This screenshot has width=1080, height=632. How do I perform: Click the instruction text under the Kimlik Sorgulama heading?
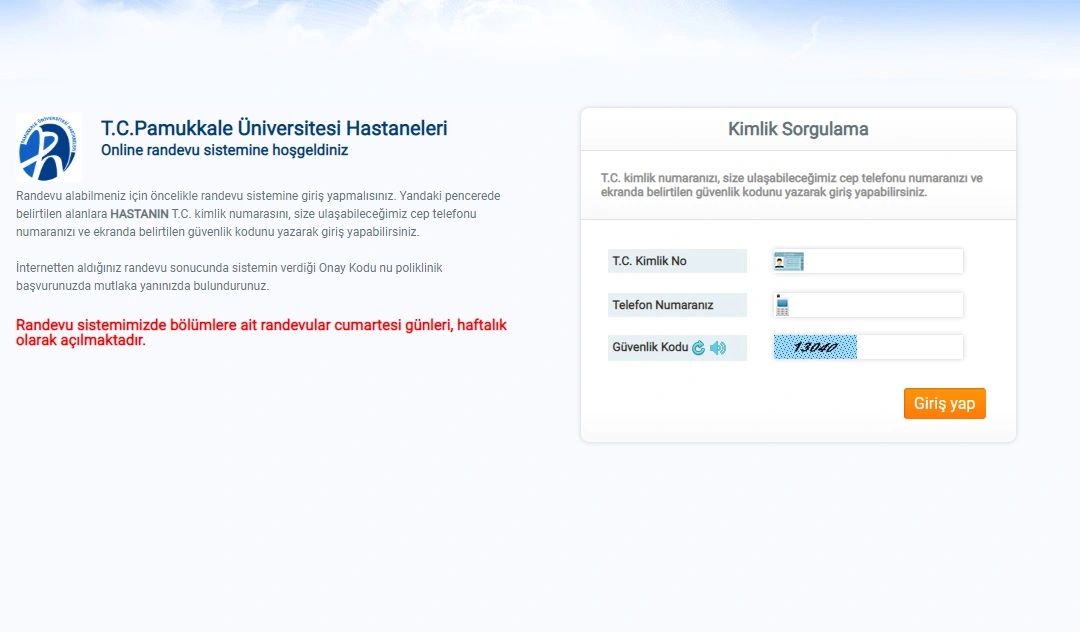tap(791, 185)
